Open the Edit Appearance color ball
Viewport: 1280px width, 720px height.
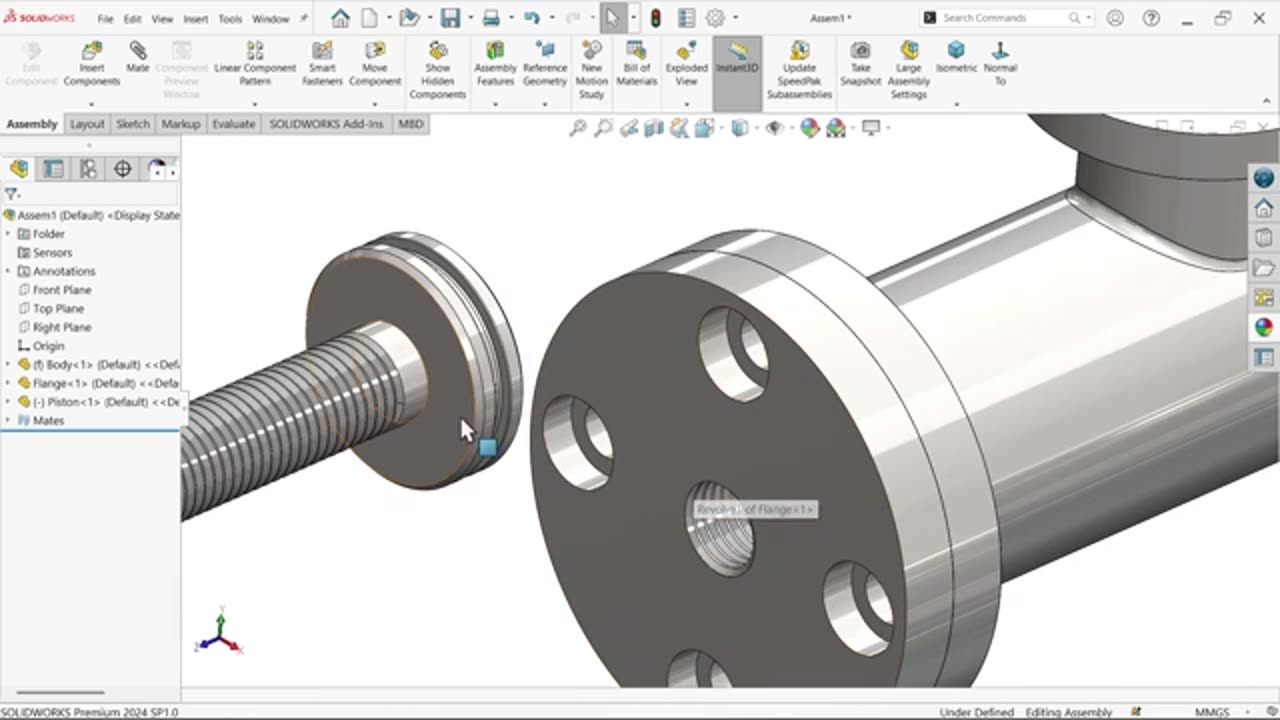tap(810, 128)
